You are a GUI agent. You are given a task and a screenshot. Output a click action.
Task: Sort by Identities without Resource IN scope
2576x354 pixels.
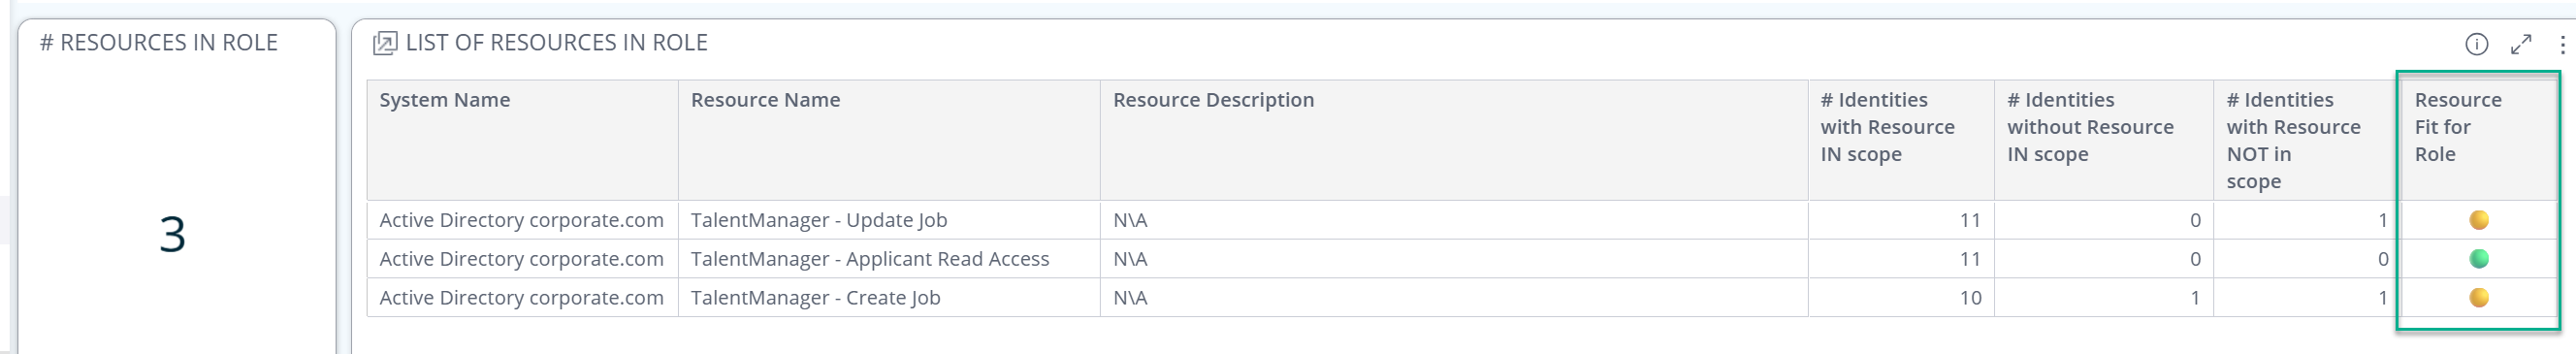(x=2090, y=127)
